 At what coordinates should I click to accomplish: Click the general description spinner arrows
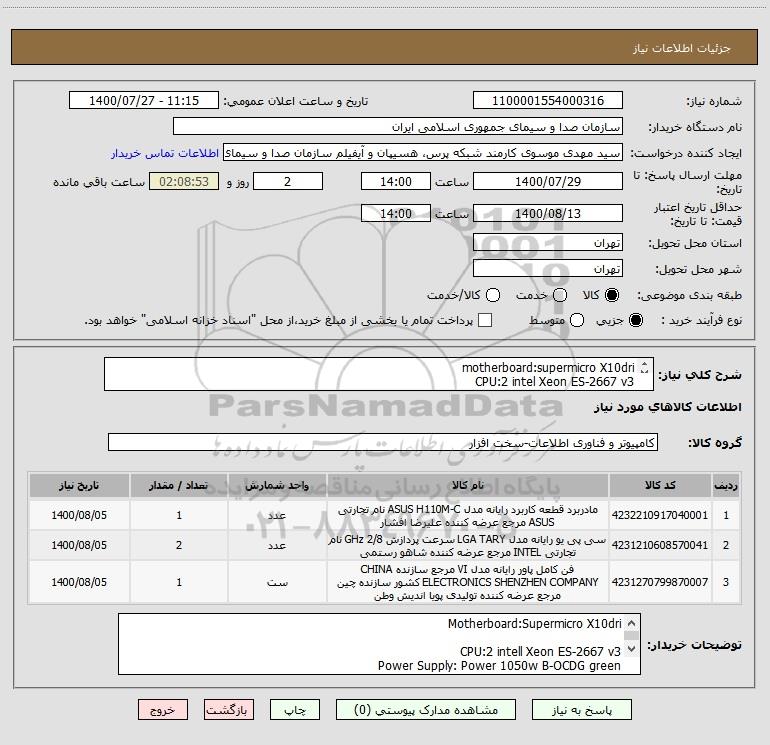645,367
